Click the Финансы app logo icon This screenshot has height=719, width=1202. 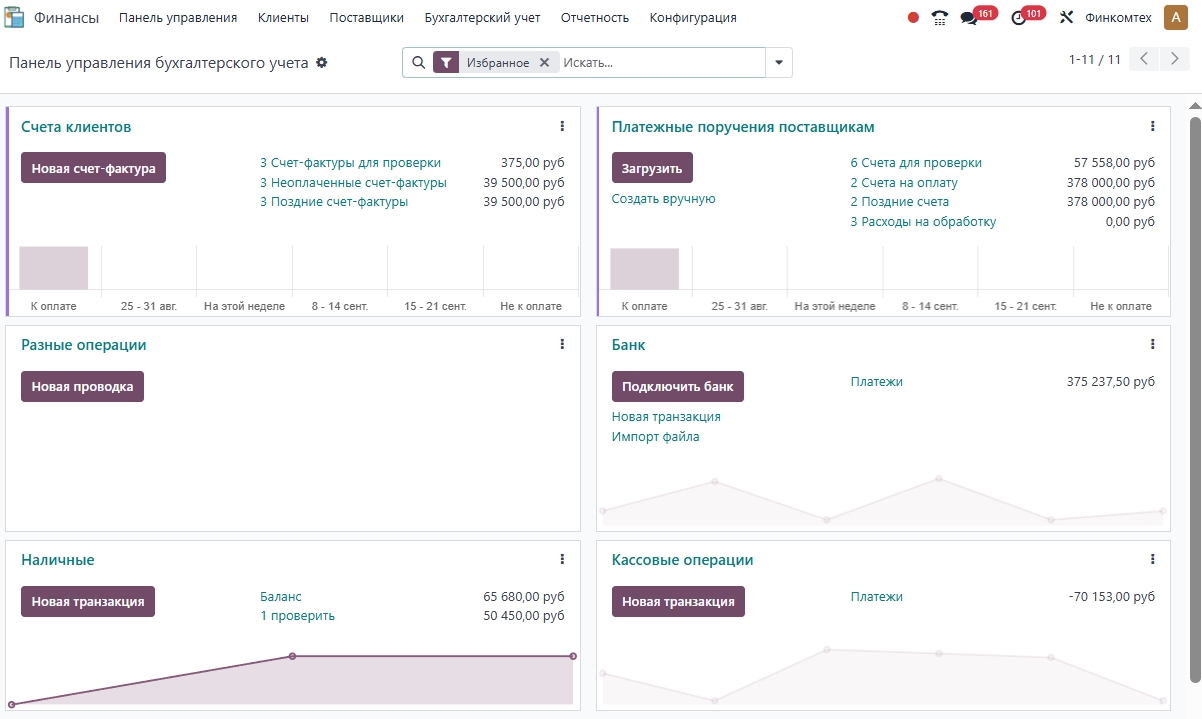click(15, 18)
